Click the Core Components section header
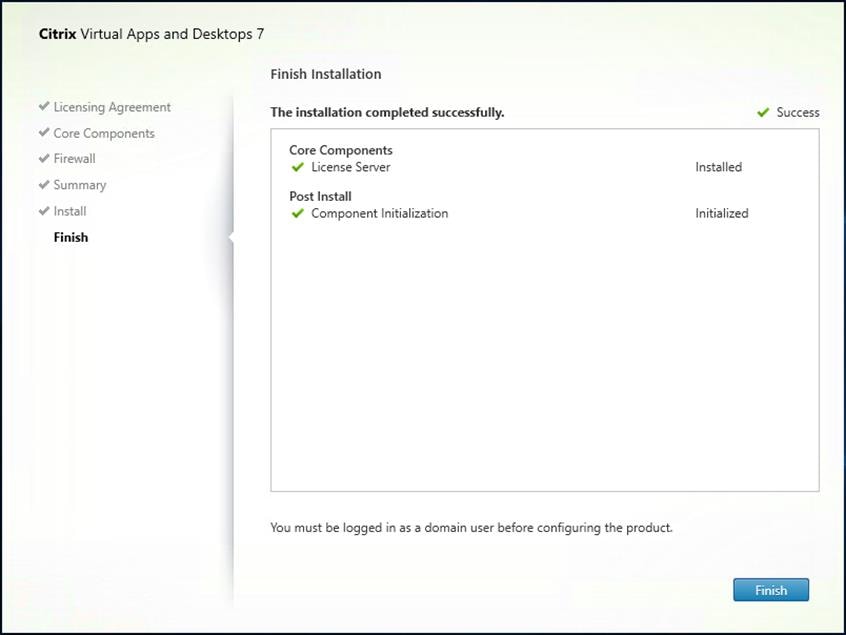This screenshot has width=846, height=635. pyautogui.click(x=339, y=150)
